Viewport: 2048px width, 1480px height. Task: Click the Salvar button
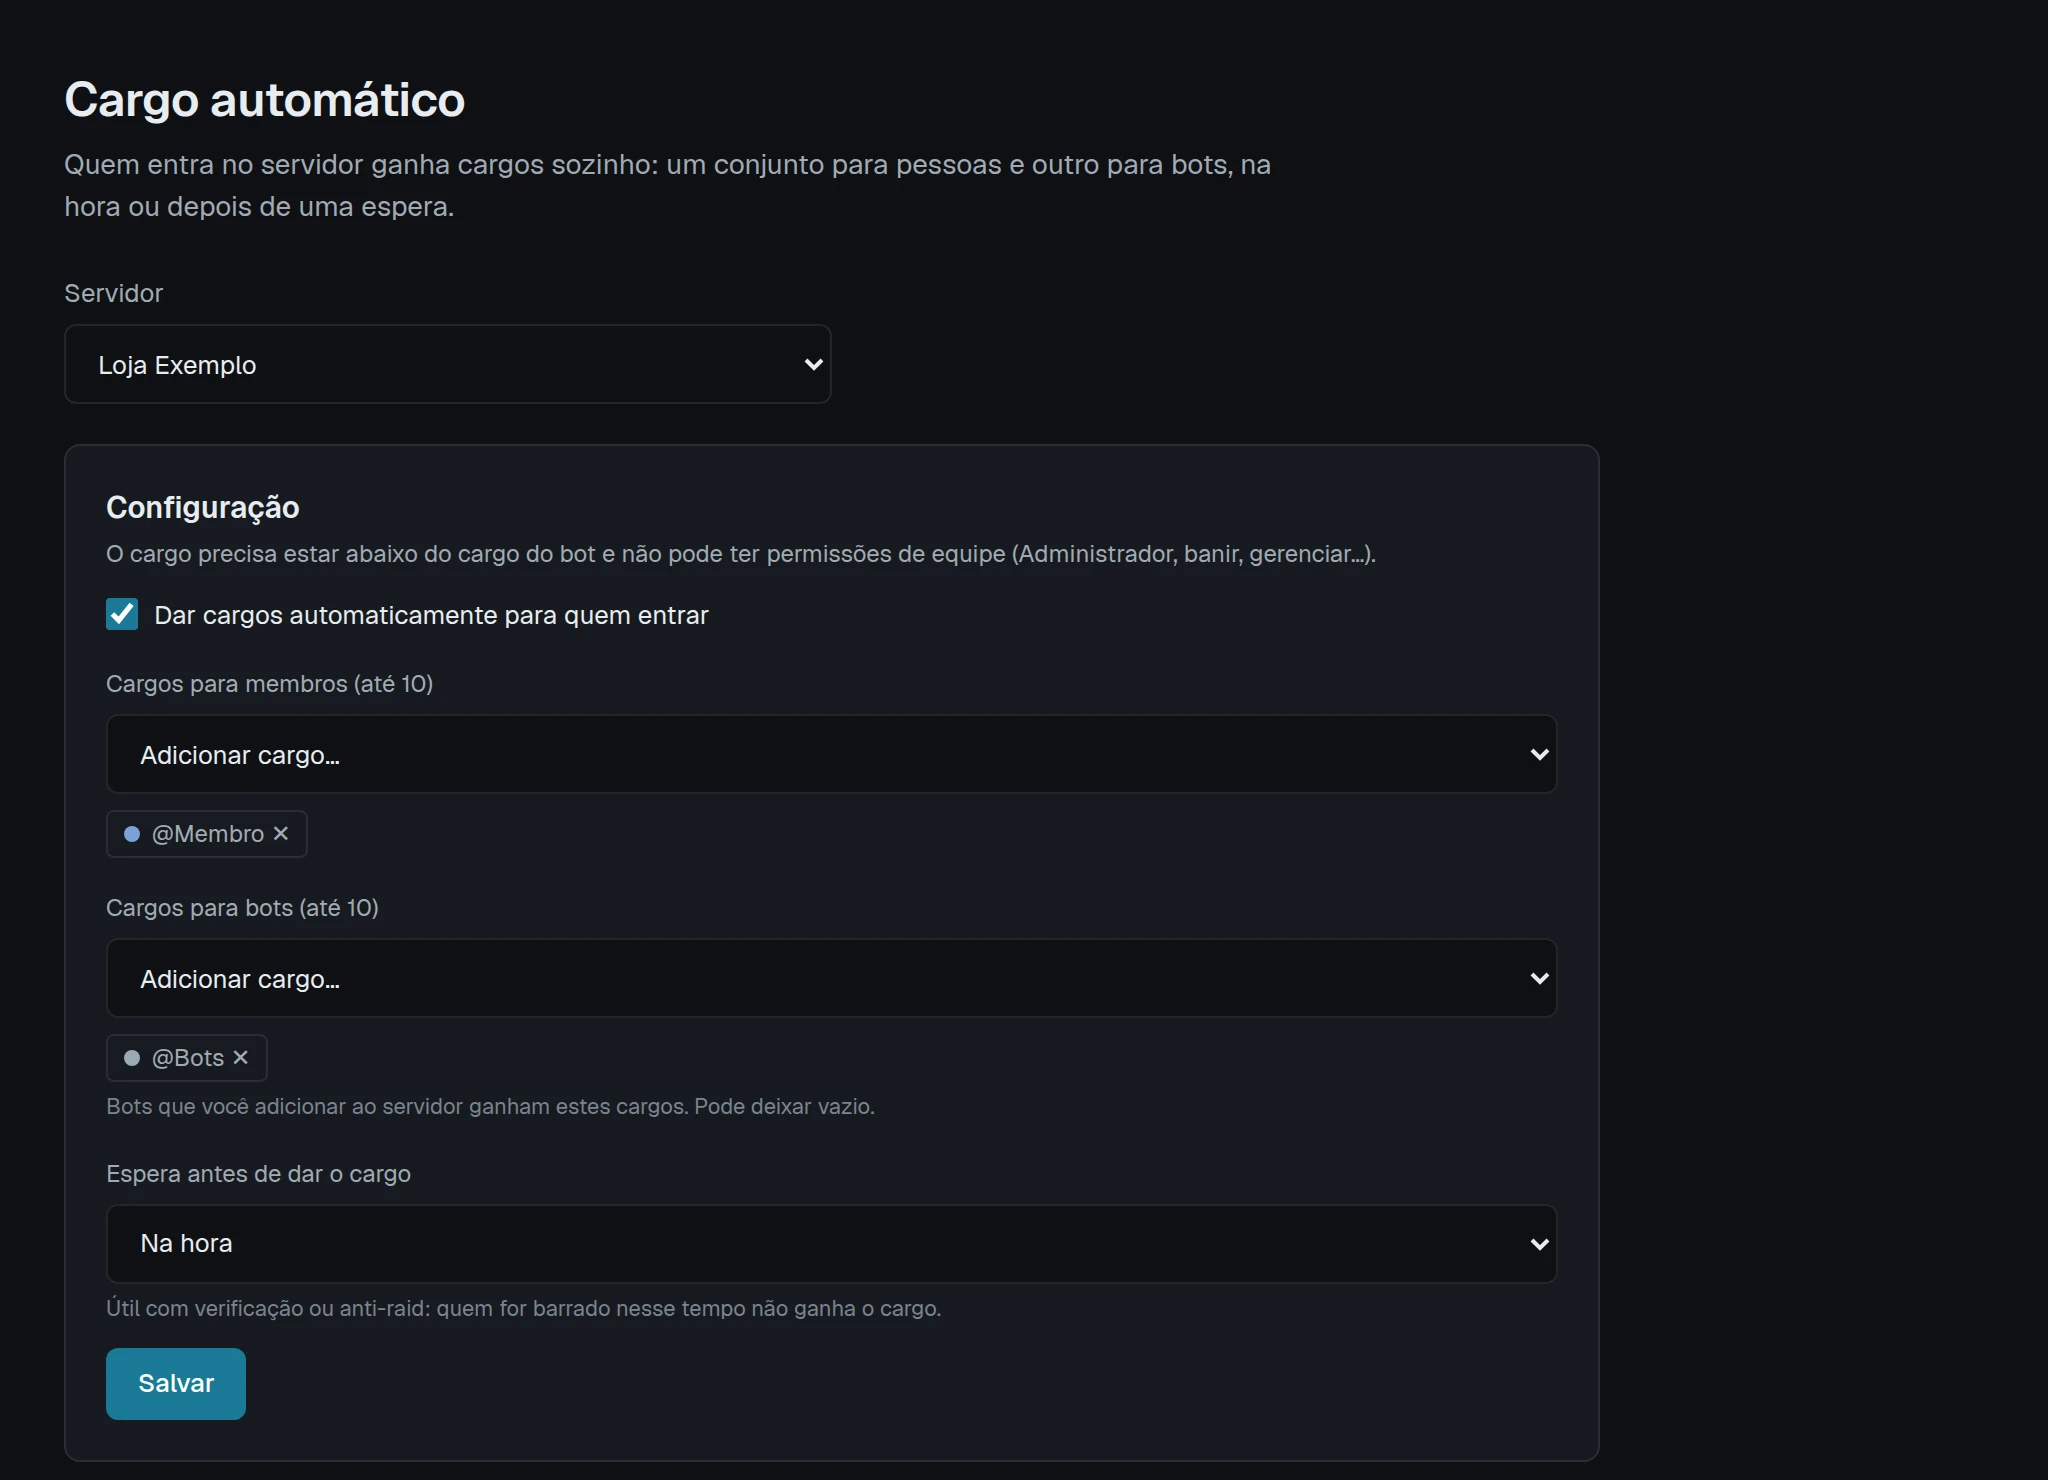176,1383
